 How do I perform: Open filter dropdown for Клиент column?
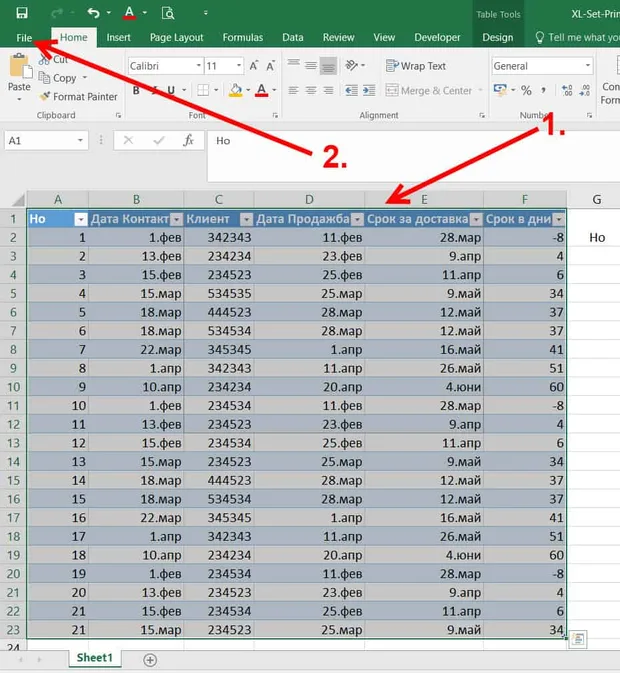(x=246, y=219)
